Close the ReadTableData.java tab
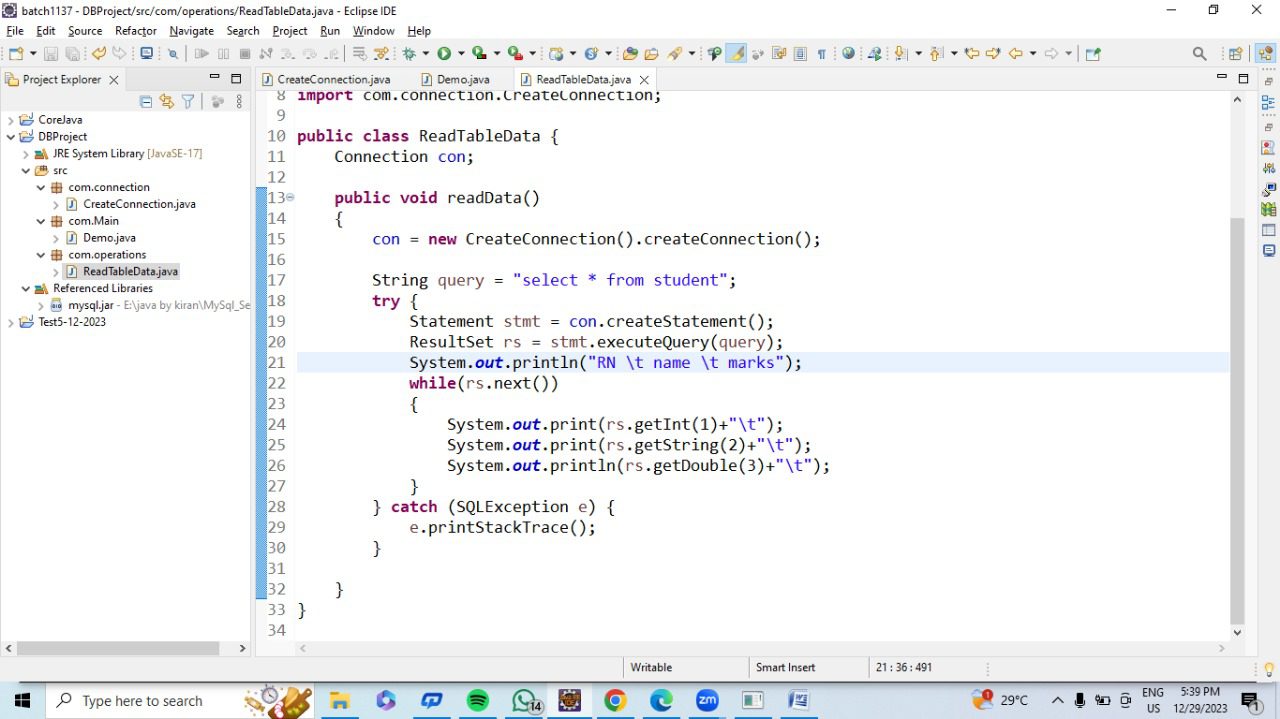The height and width of the screenshot is (719, 1280). pyautogui.click(x=644, y=79)
